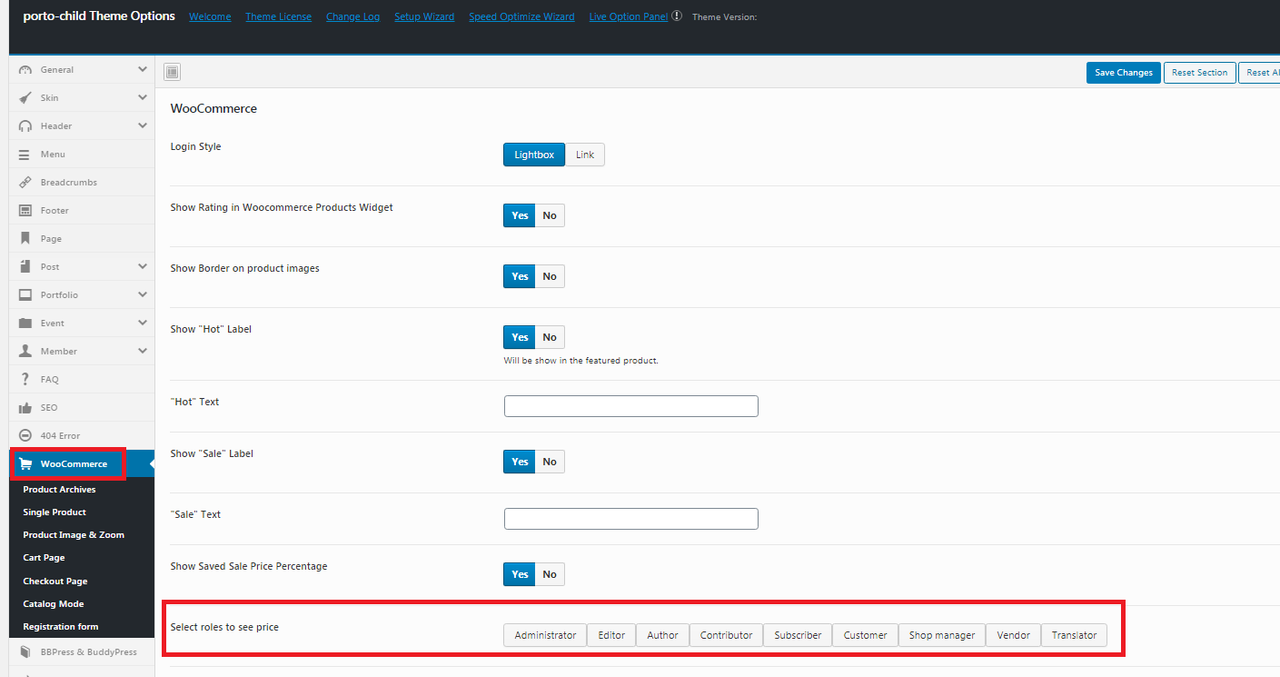This screenshot has height=677, width=1280.
Task: Select Vendor role to see price
Action: point(1013,635)
